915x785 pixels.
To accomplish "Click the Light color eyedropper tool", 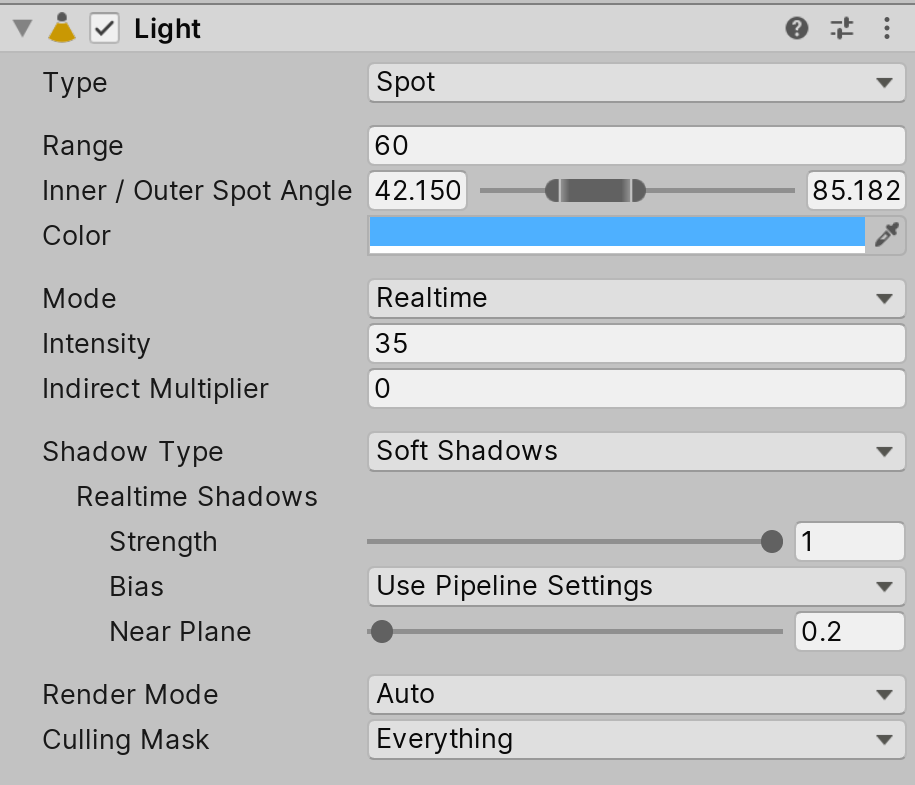I will (x=886, y=236).
